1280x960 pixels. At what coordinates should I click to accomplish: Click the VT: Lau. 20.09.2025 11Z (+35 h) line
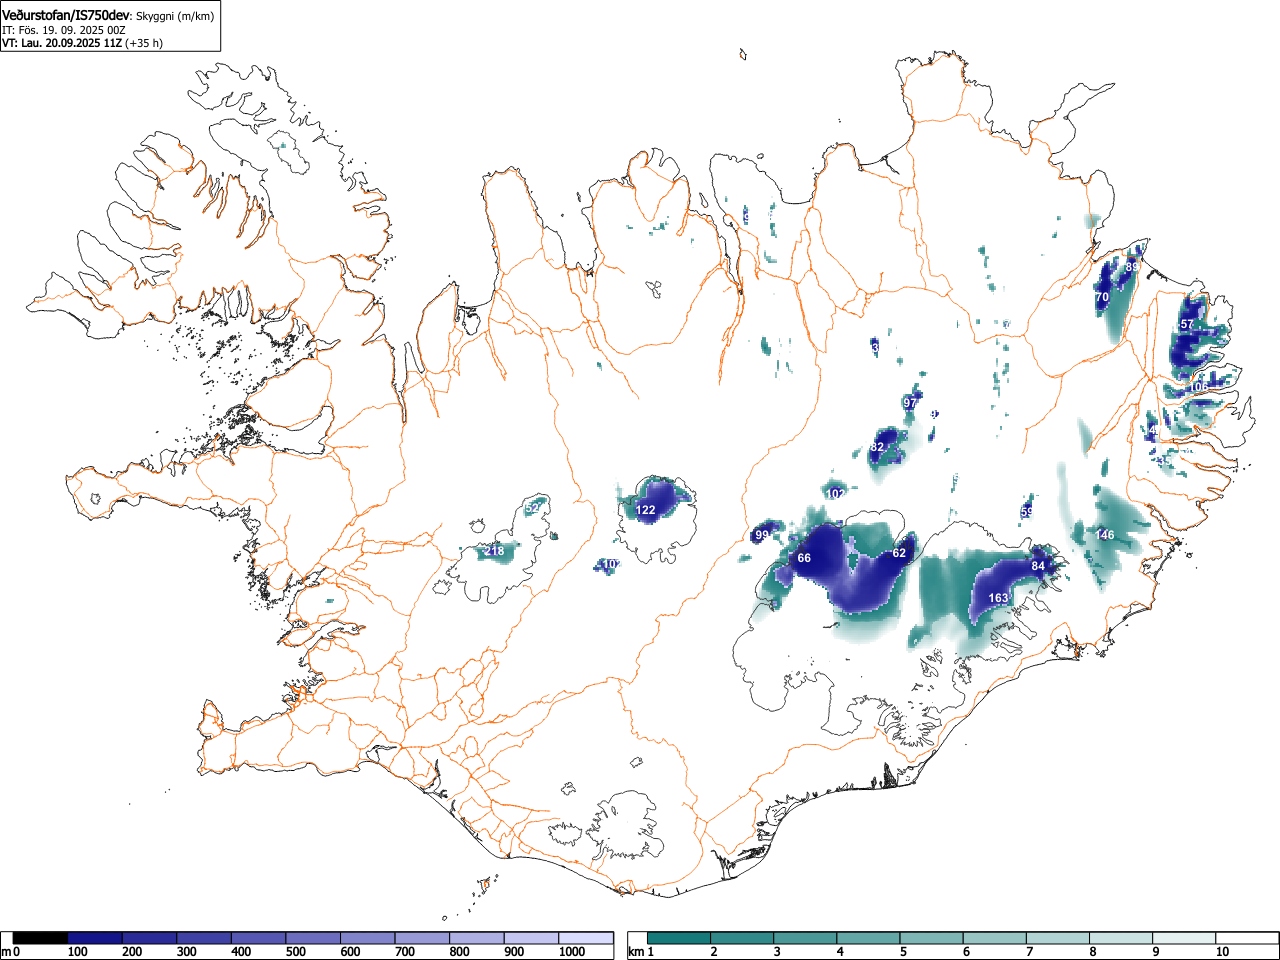click(x=82, y=43)
